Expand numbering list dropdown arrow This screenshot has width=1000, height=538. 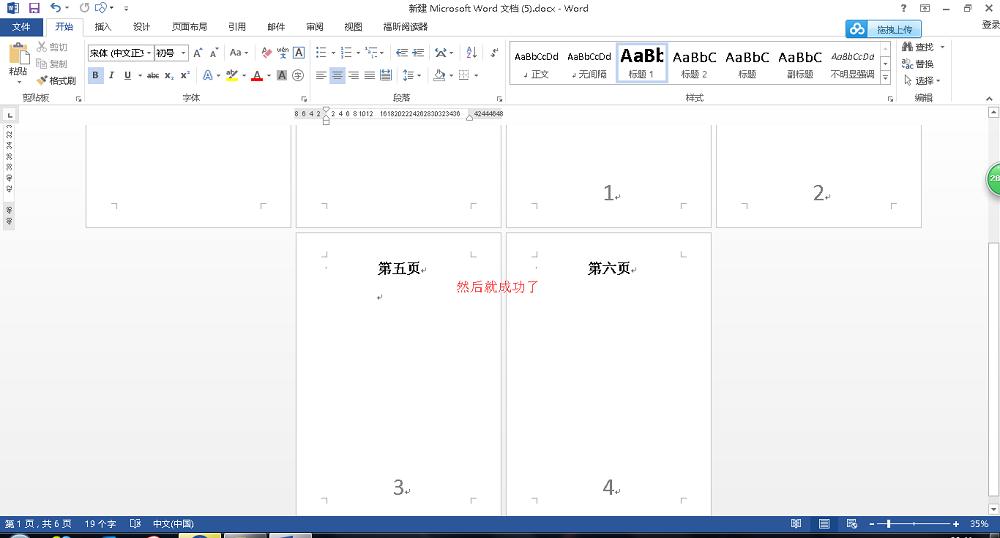(358, 53)
